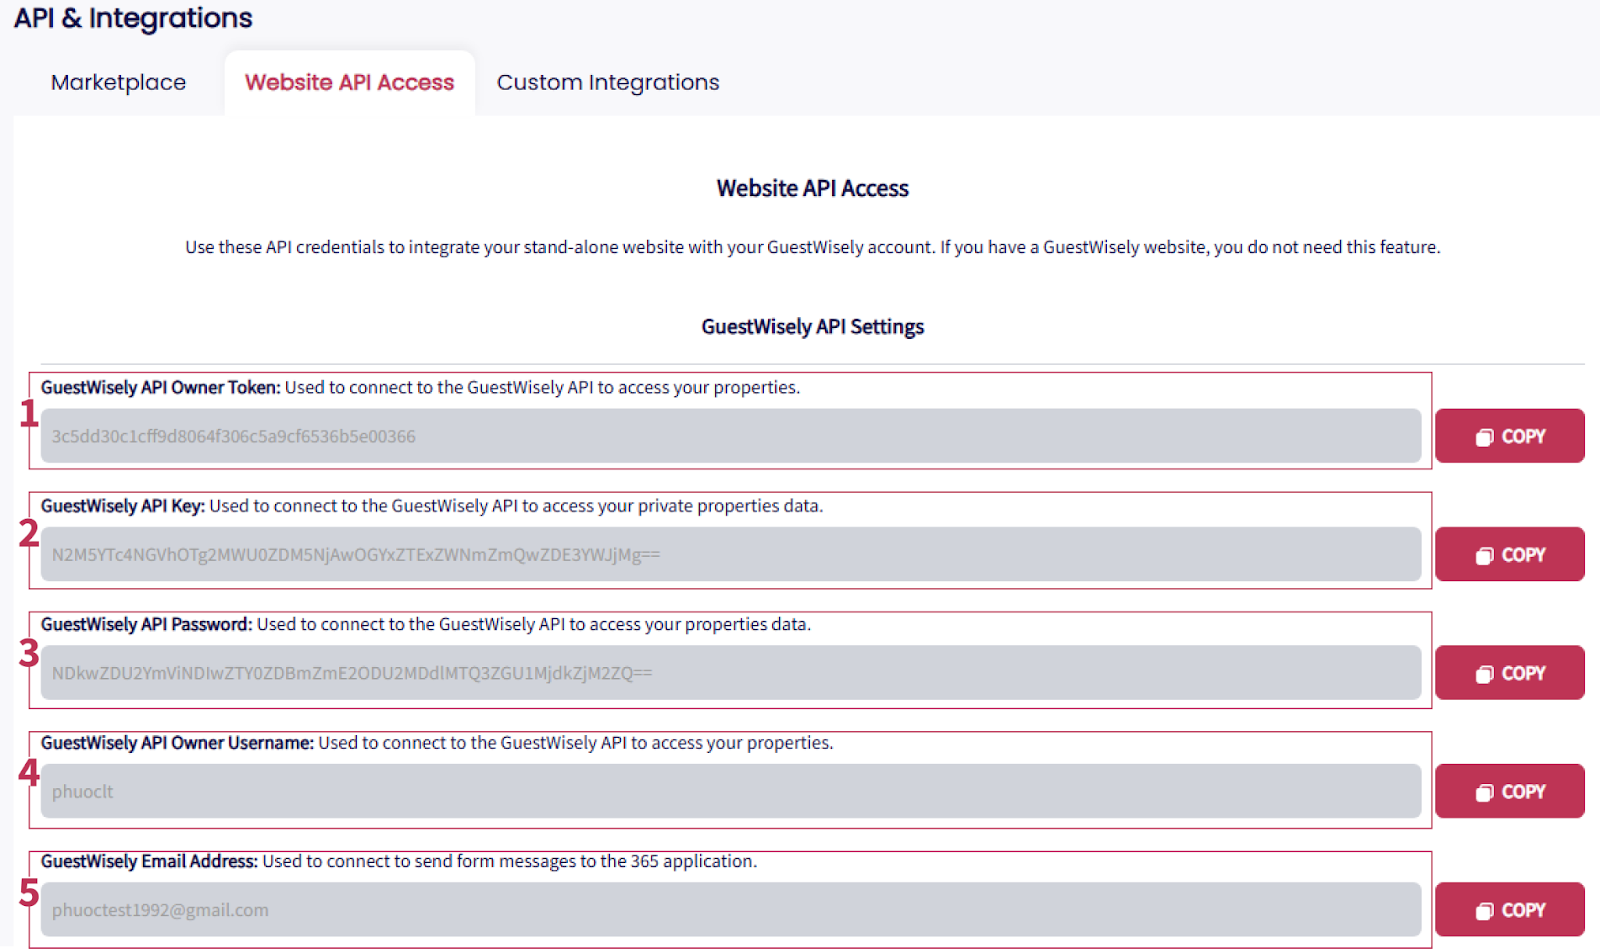
Task: Click the 'GuestWisely API Key:' label
Action: click(x=122, y=506)
